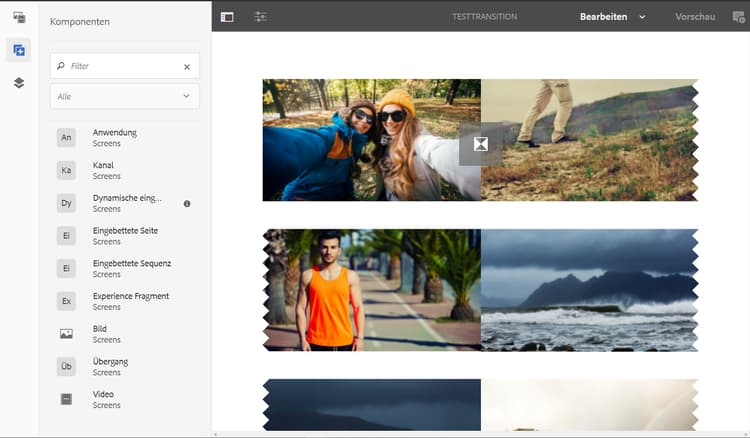The width and height of the screenshot is (750, 438).
Task: Click the Video component label
Action: pos(103,394)
